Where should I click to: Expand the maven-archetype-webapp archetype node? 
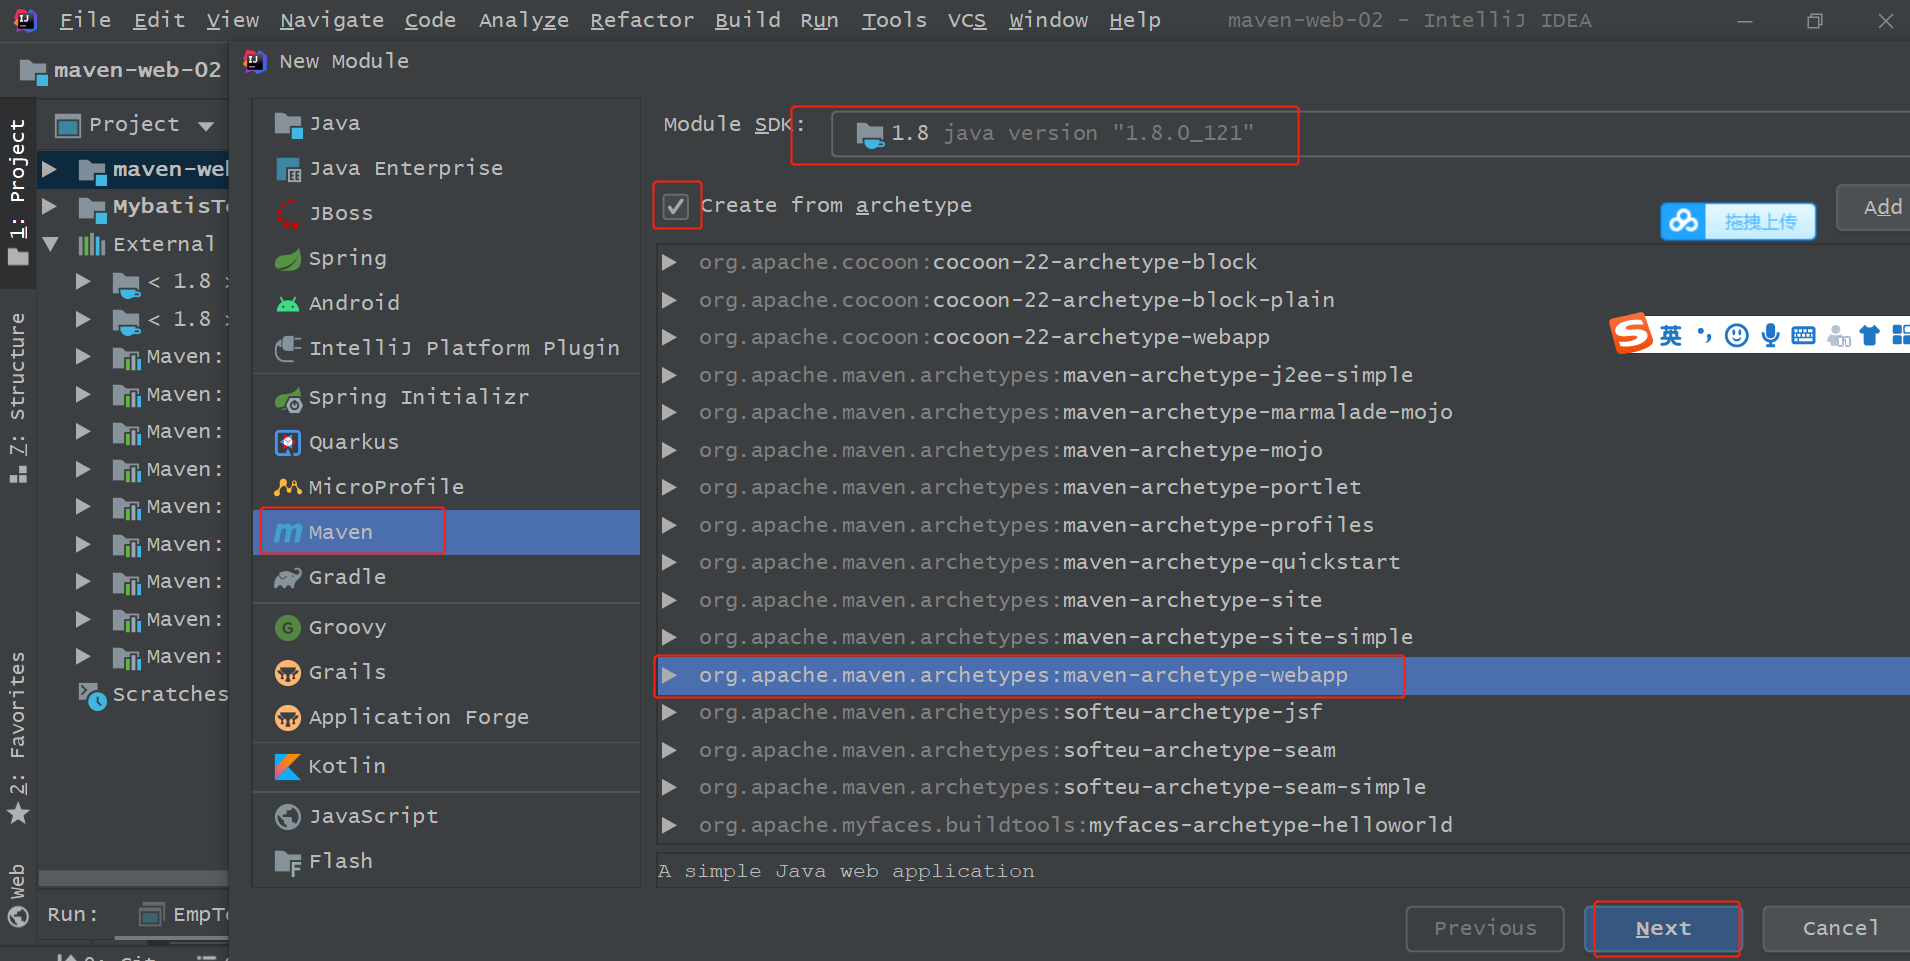click(x=669, y=676)
